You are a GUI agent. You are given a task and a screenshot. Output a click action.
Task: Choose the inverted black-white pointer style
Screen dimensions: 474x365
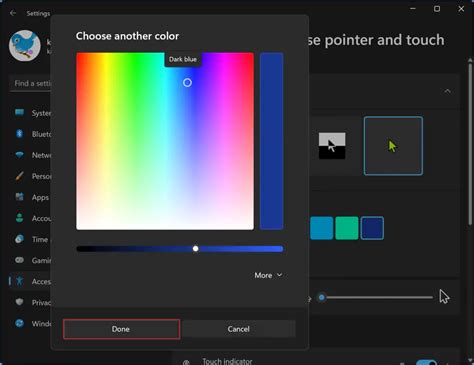point(332,146)
